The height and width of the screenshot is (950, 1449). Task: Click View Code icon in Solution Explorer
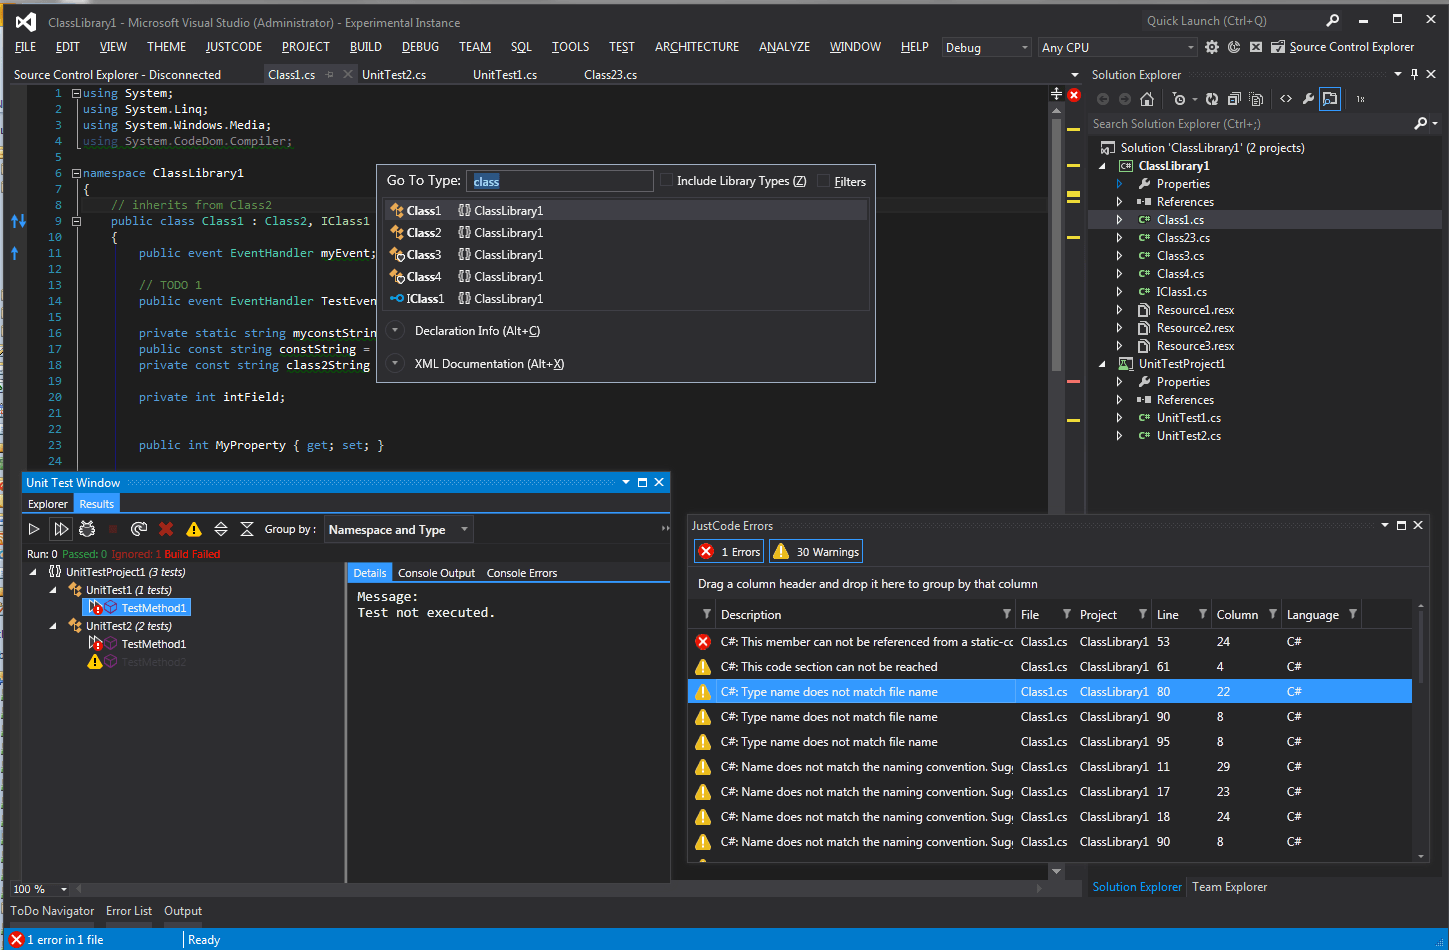(x=1286, y=99)
